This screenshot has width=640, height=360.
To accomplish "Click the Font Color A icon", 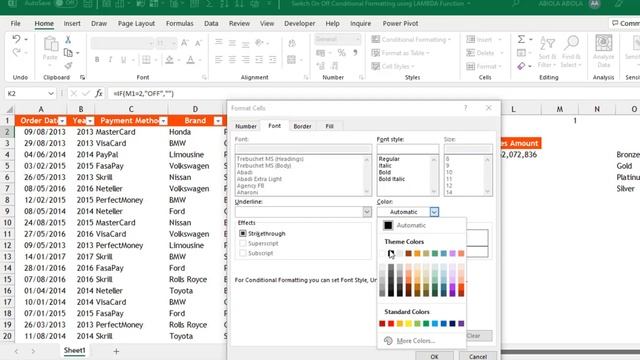I will pos(190,60).
